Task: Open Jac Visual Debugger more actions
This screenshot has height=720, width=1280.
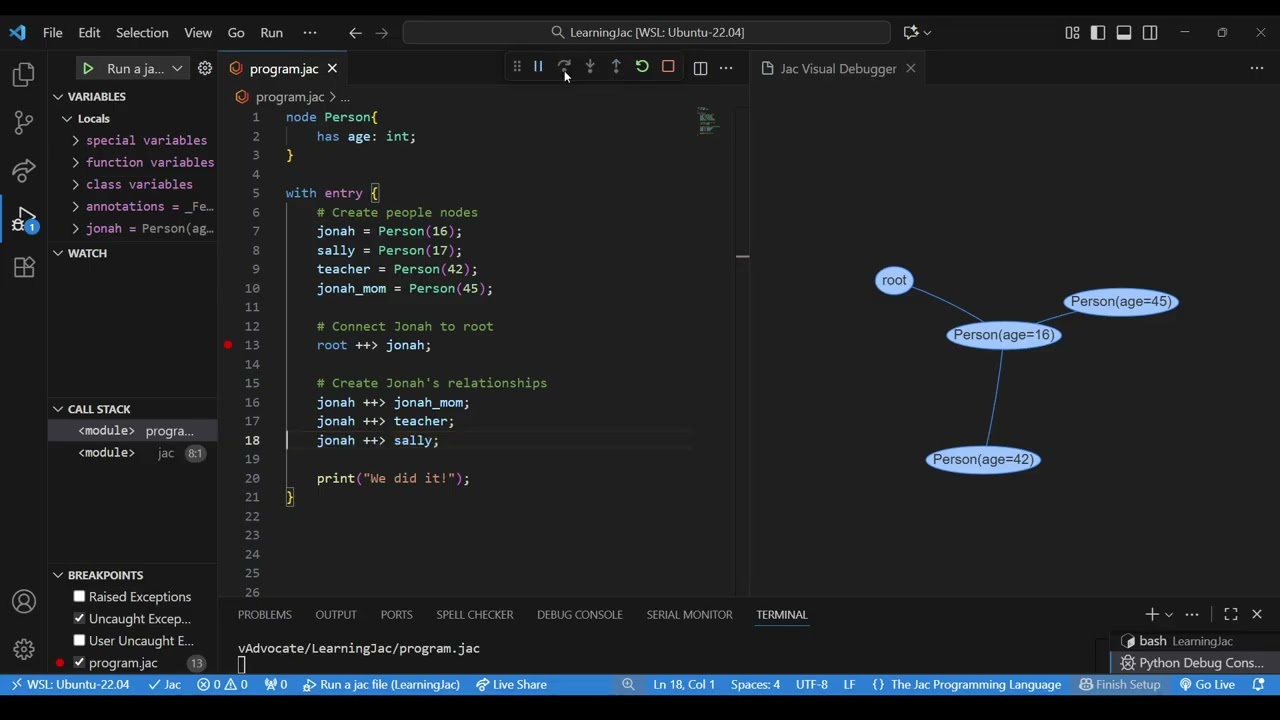Action: click(1257, 69)
